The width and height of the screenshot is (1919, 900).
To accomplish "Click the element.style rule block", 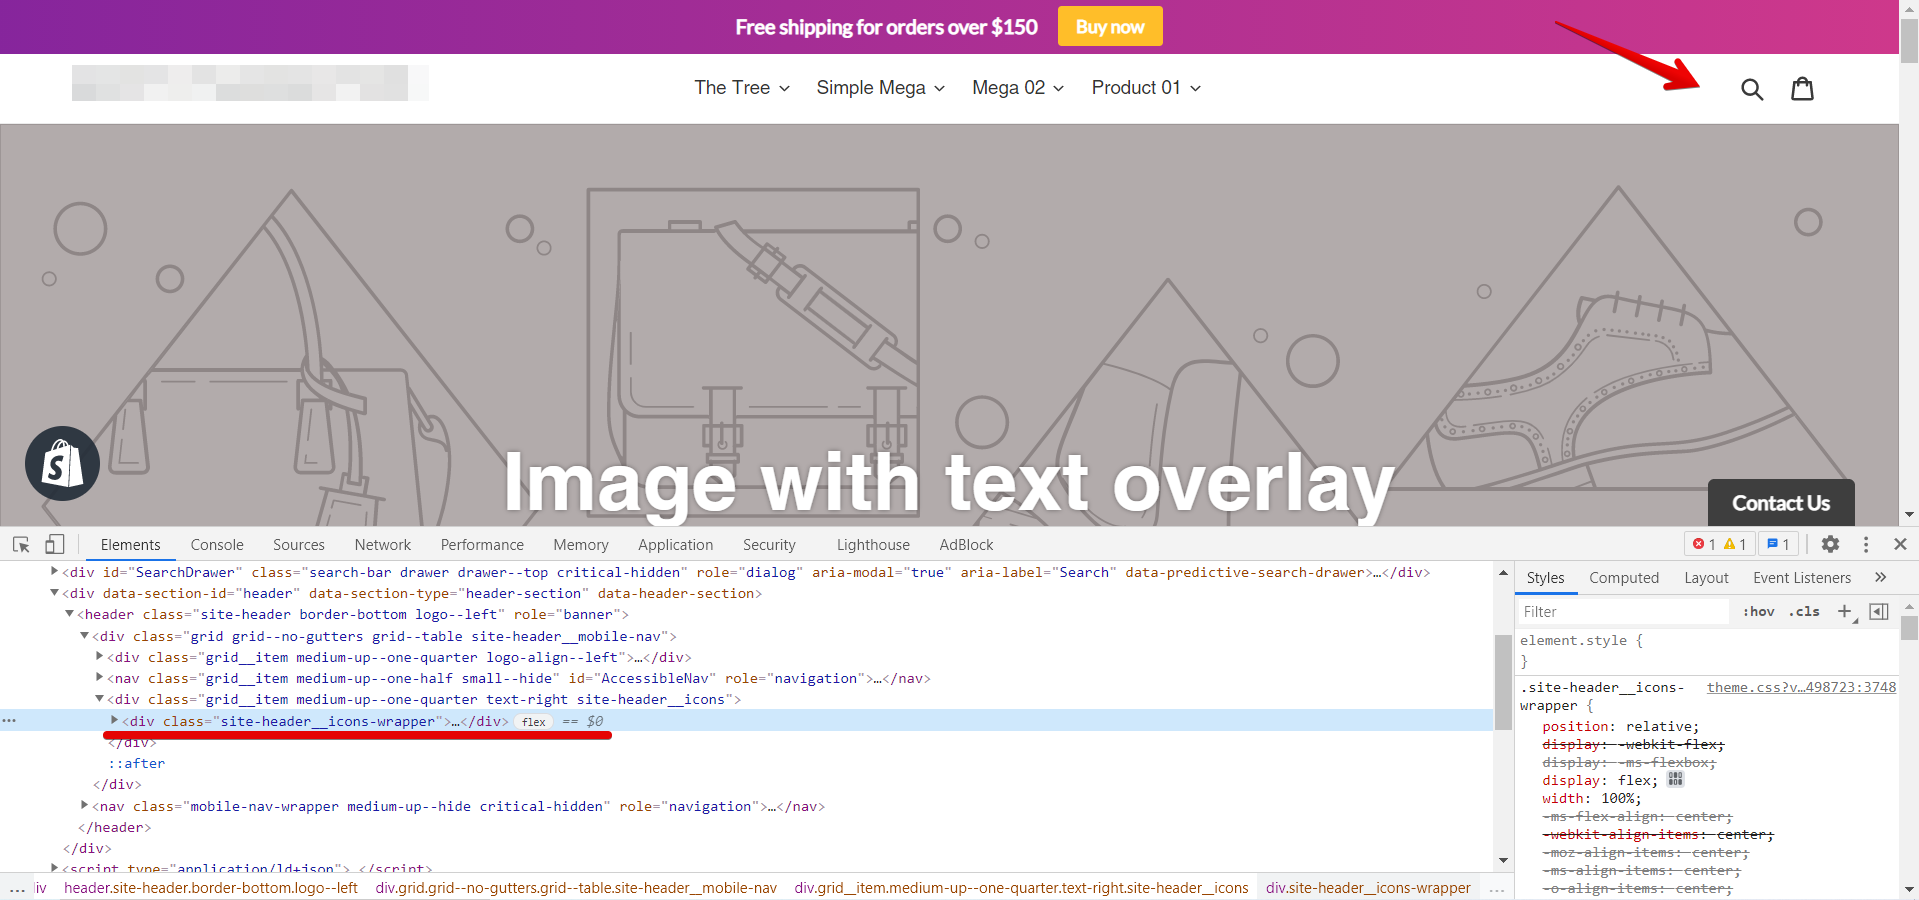I will click(1581, 650).
